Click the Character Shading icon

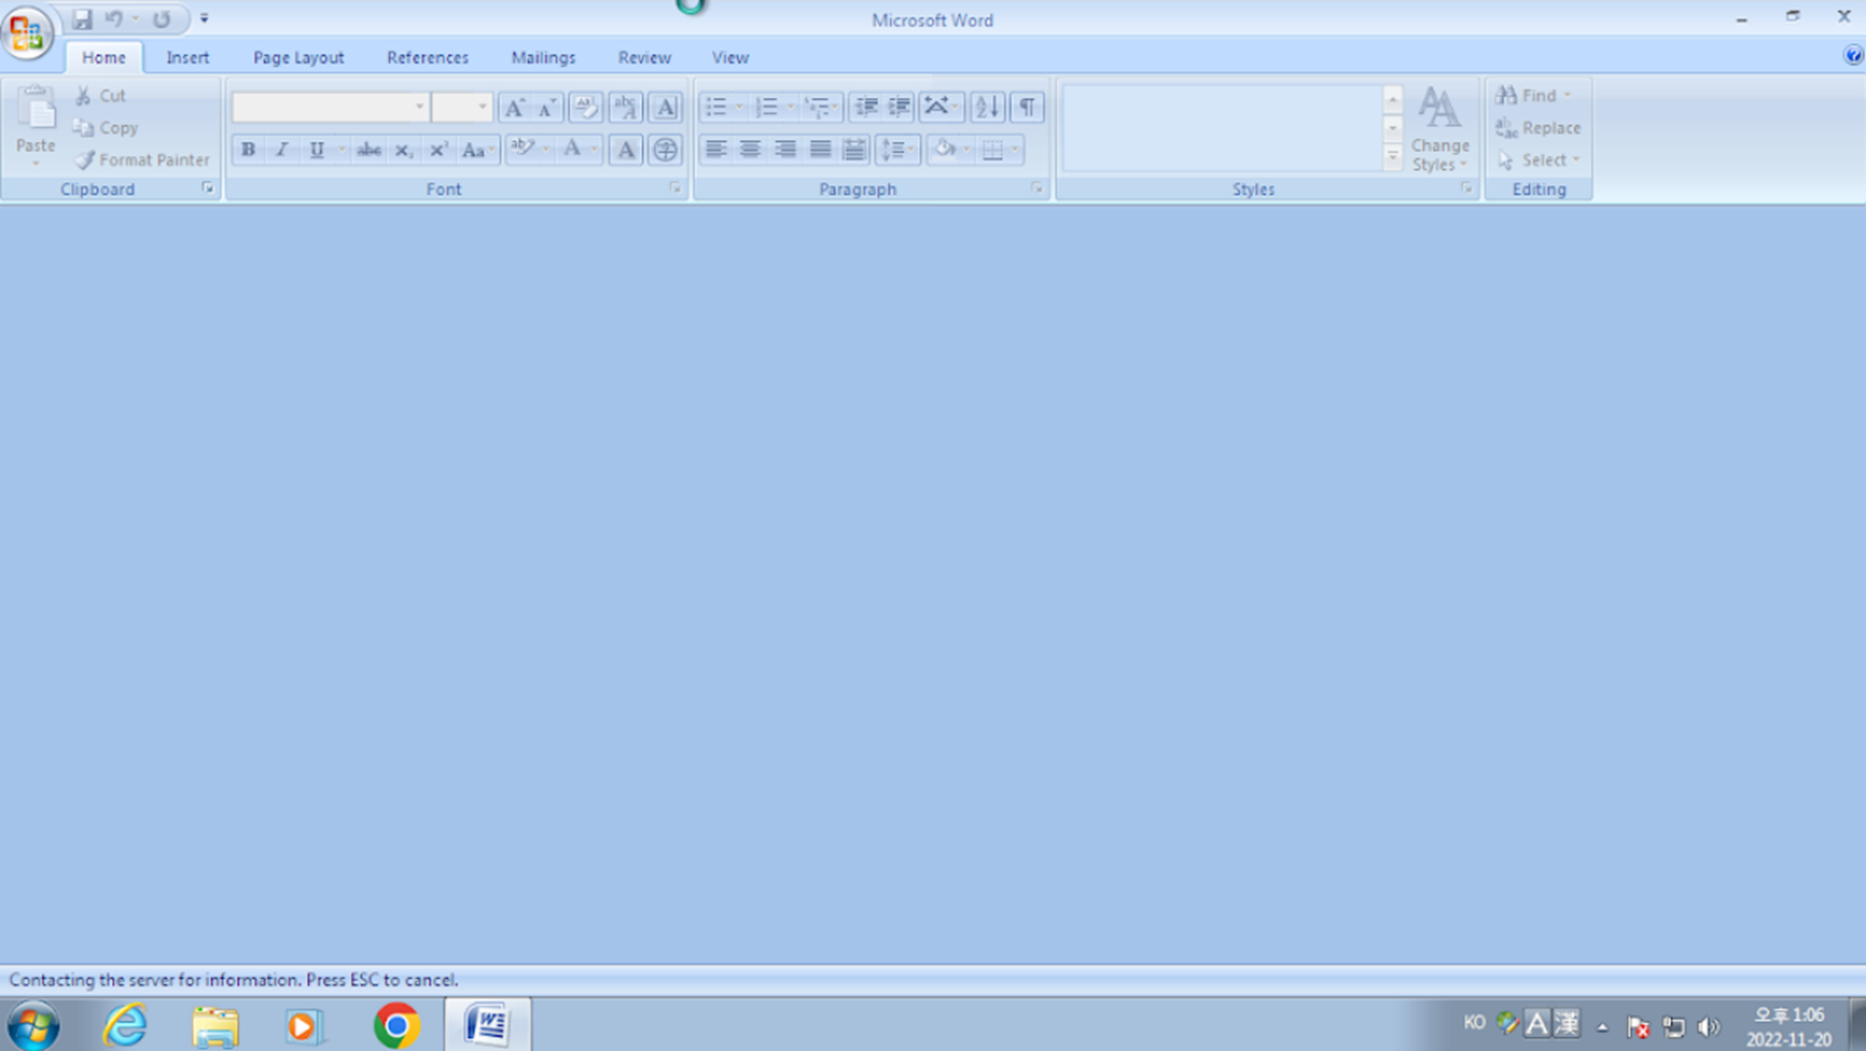pos(626,150)
